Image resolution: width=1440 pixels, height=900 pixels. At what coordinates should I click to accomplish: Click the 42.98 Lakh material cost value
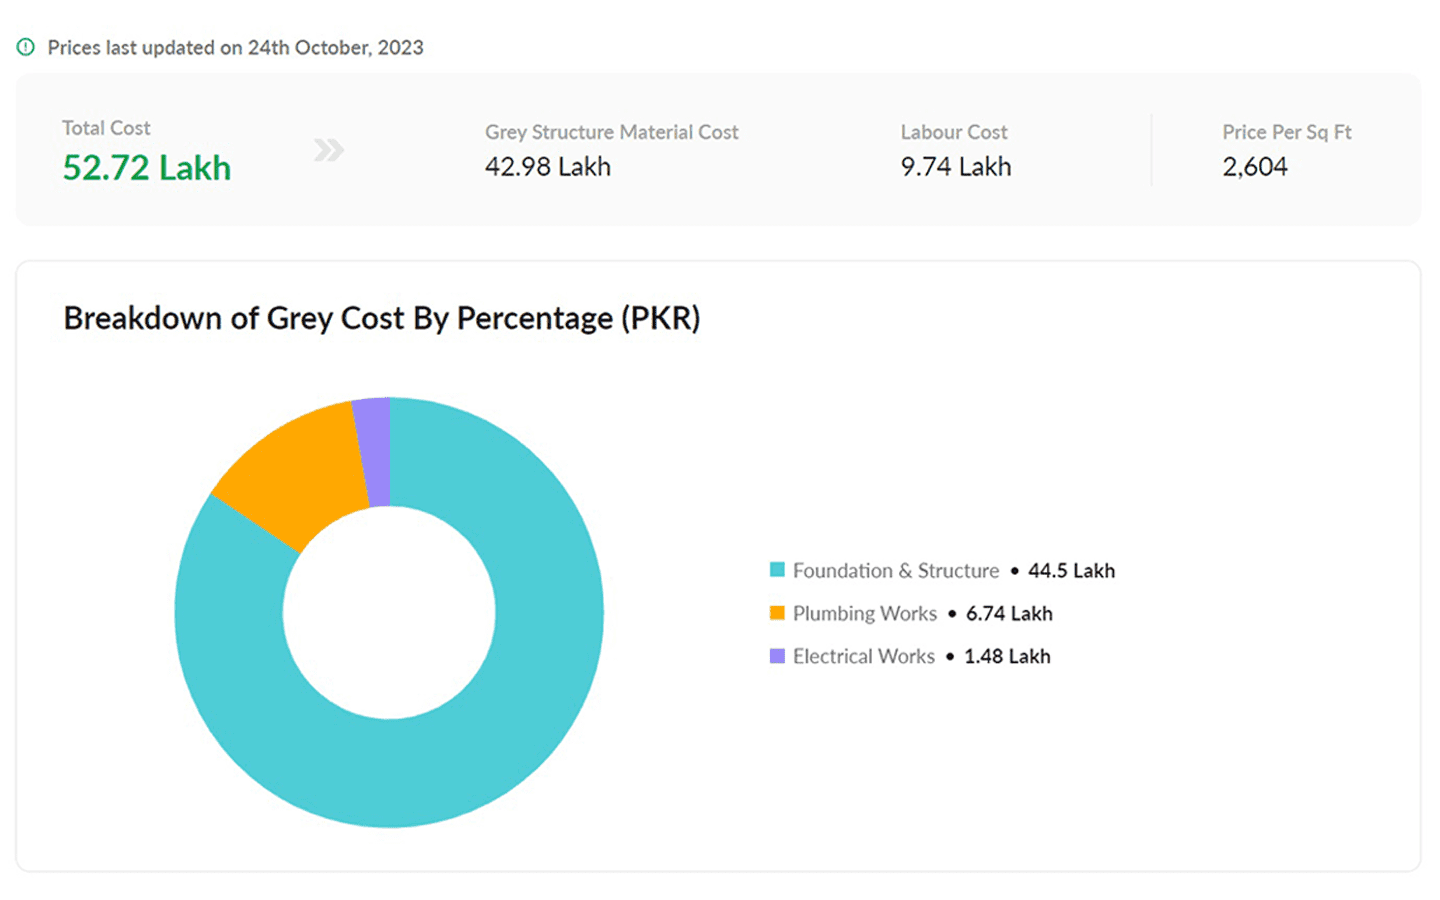coord(547,167)
